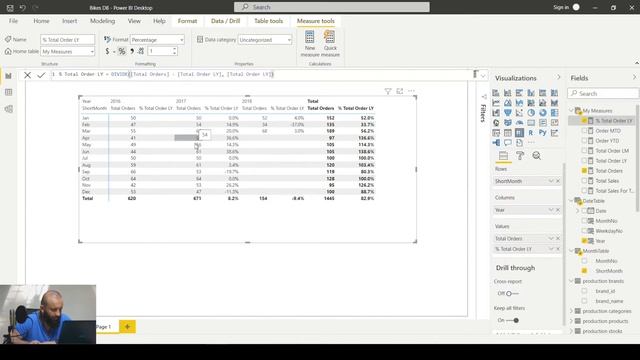Screen dimensions: 640x360
Task: Click the Fields pane search box
Action: 603,93
